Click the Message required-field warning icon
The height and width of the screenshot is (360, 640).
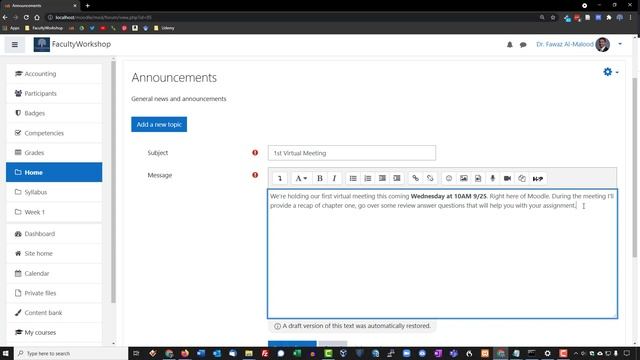[x=255, y=175]
